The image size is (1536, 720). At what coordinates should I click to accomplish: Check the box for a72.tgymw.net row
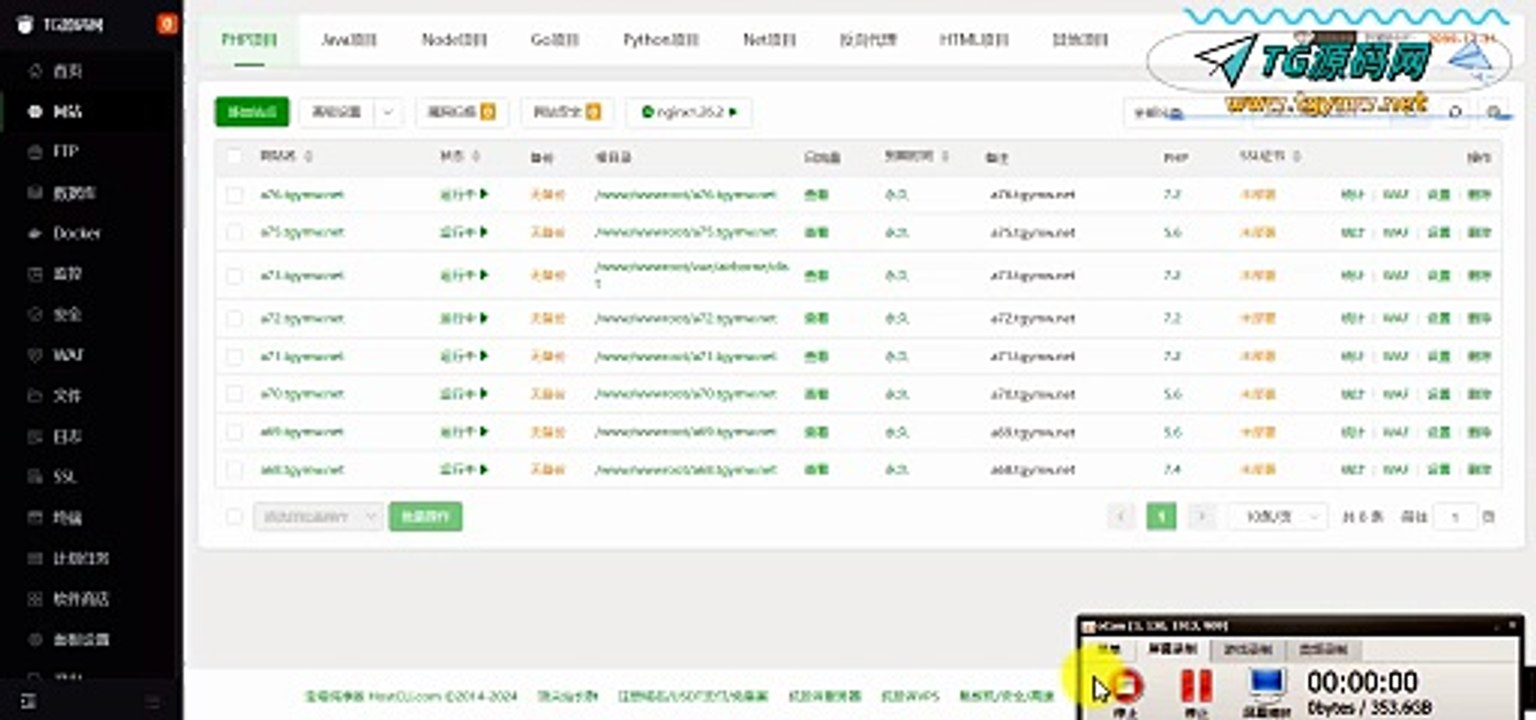click(x=234, y=318)
